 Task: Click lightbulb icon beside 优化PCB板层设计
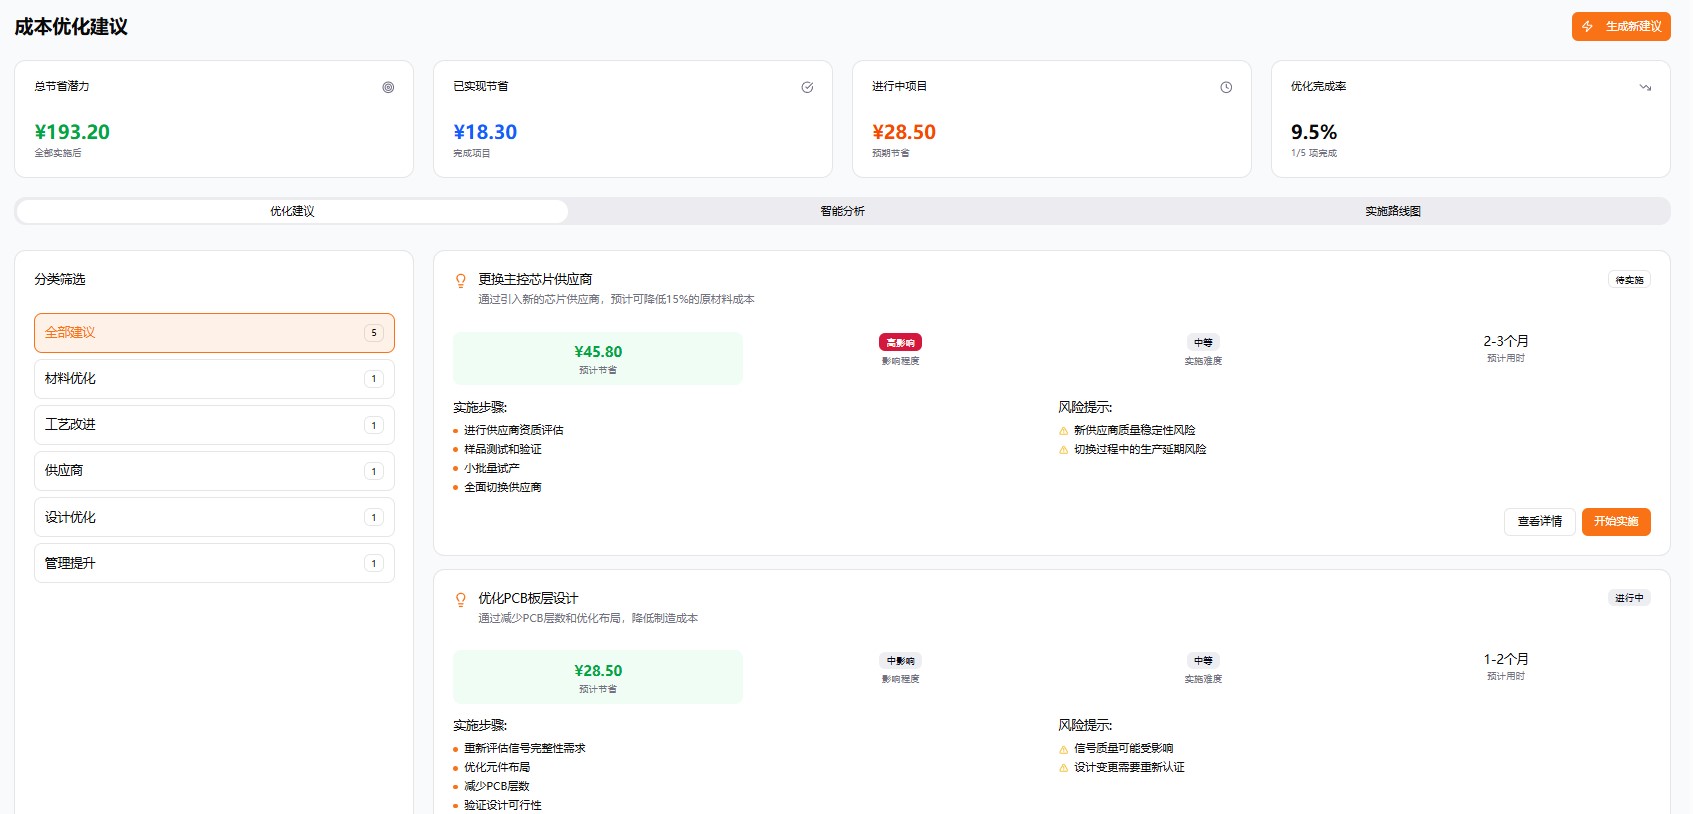(461, 599)
